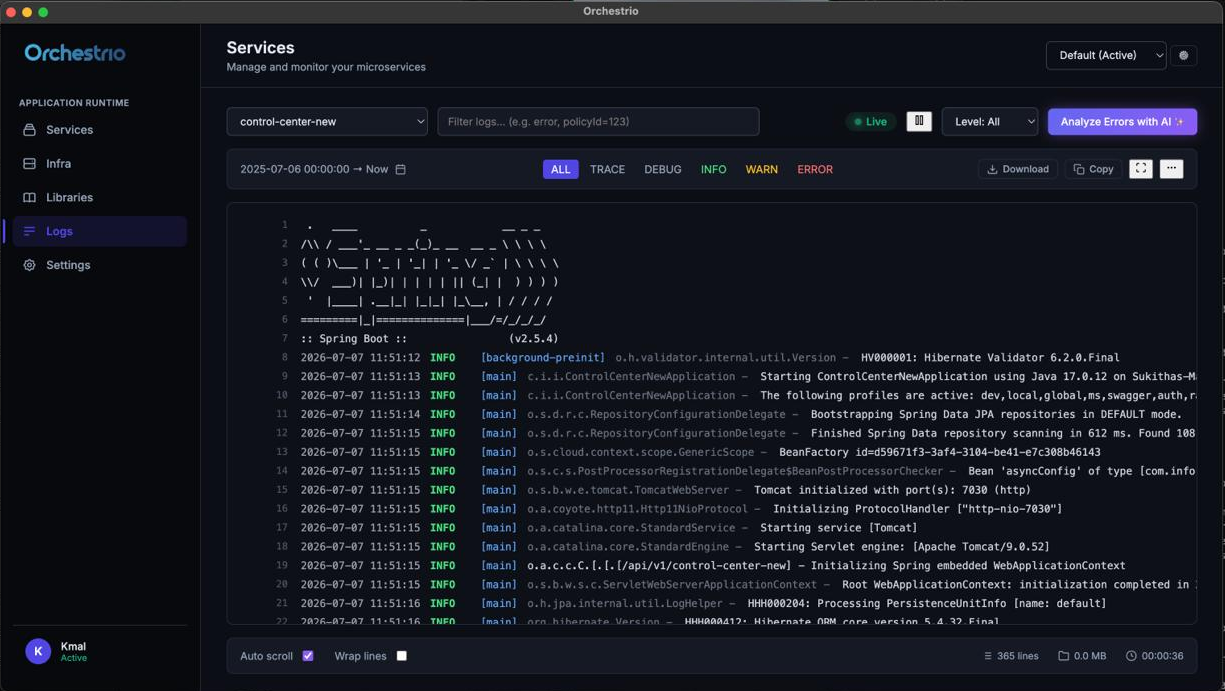Screen dimensions: 1225x691
Task: Click the calendar icon after Now
Action: click(401, 170)
